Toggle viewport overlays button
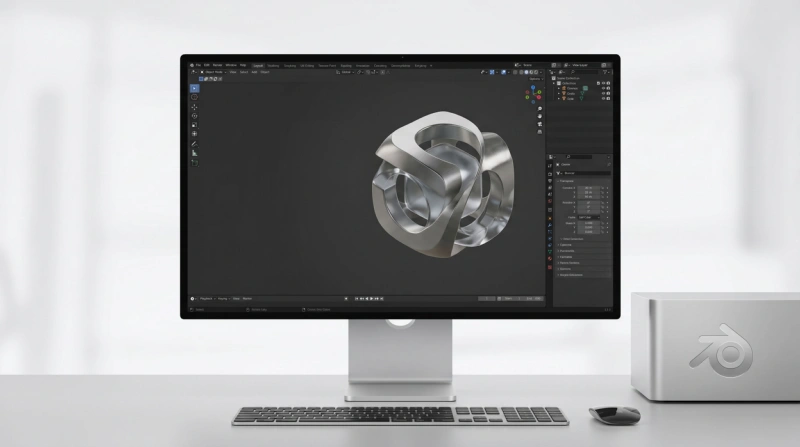 (504, 72)
